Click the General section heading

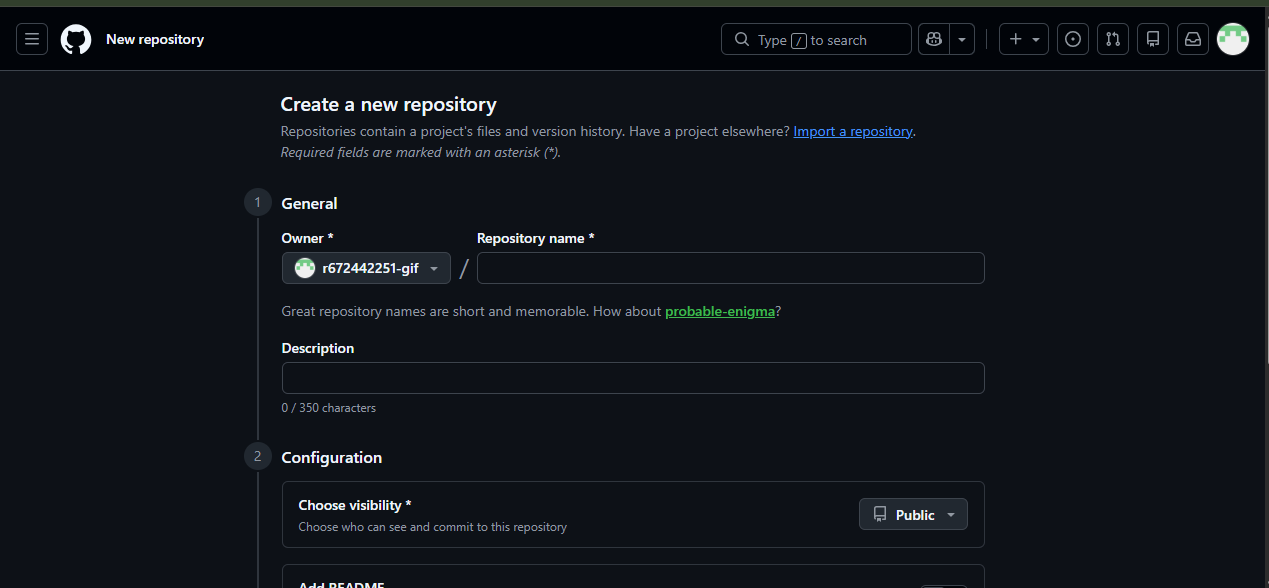point(309,203)
